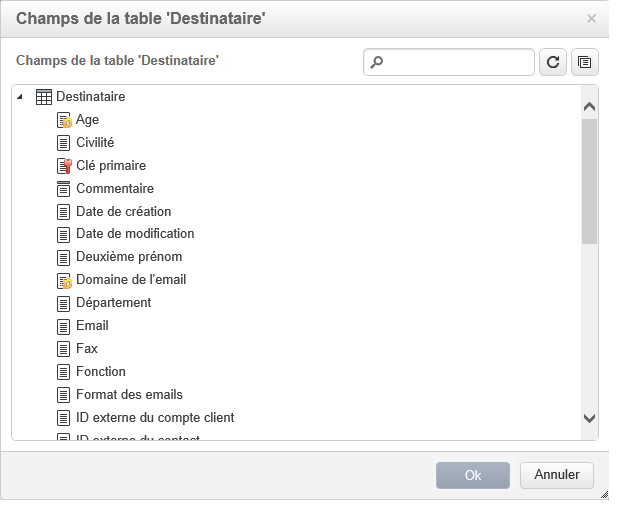
Task: Select the Format des emails field
Action: tap(129, 395)
